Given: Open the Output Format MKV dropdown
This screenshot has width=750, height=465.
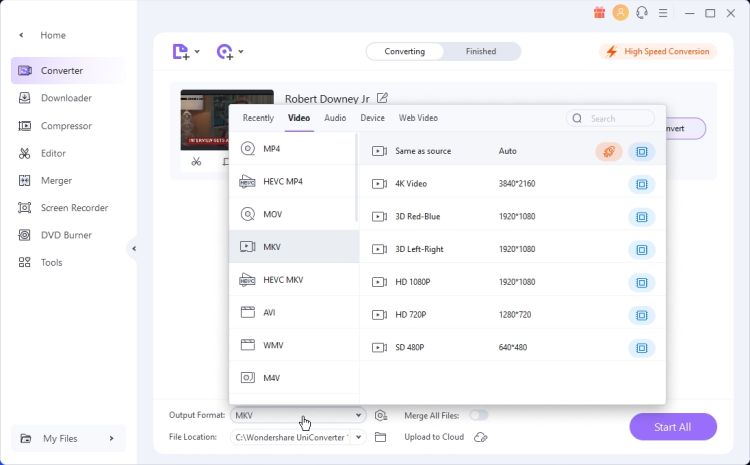Looking at the screenshot, I should tap(298, 415).
